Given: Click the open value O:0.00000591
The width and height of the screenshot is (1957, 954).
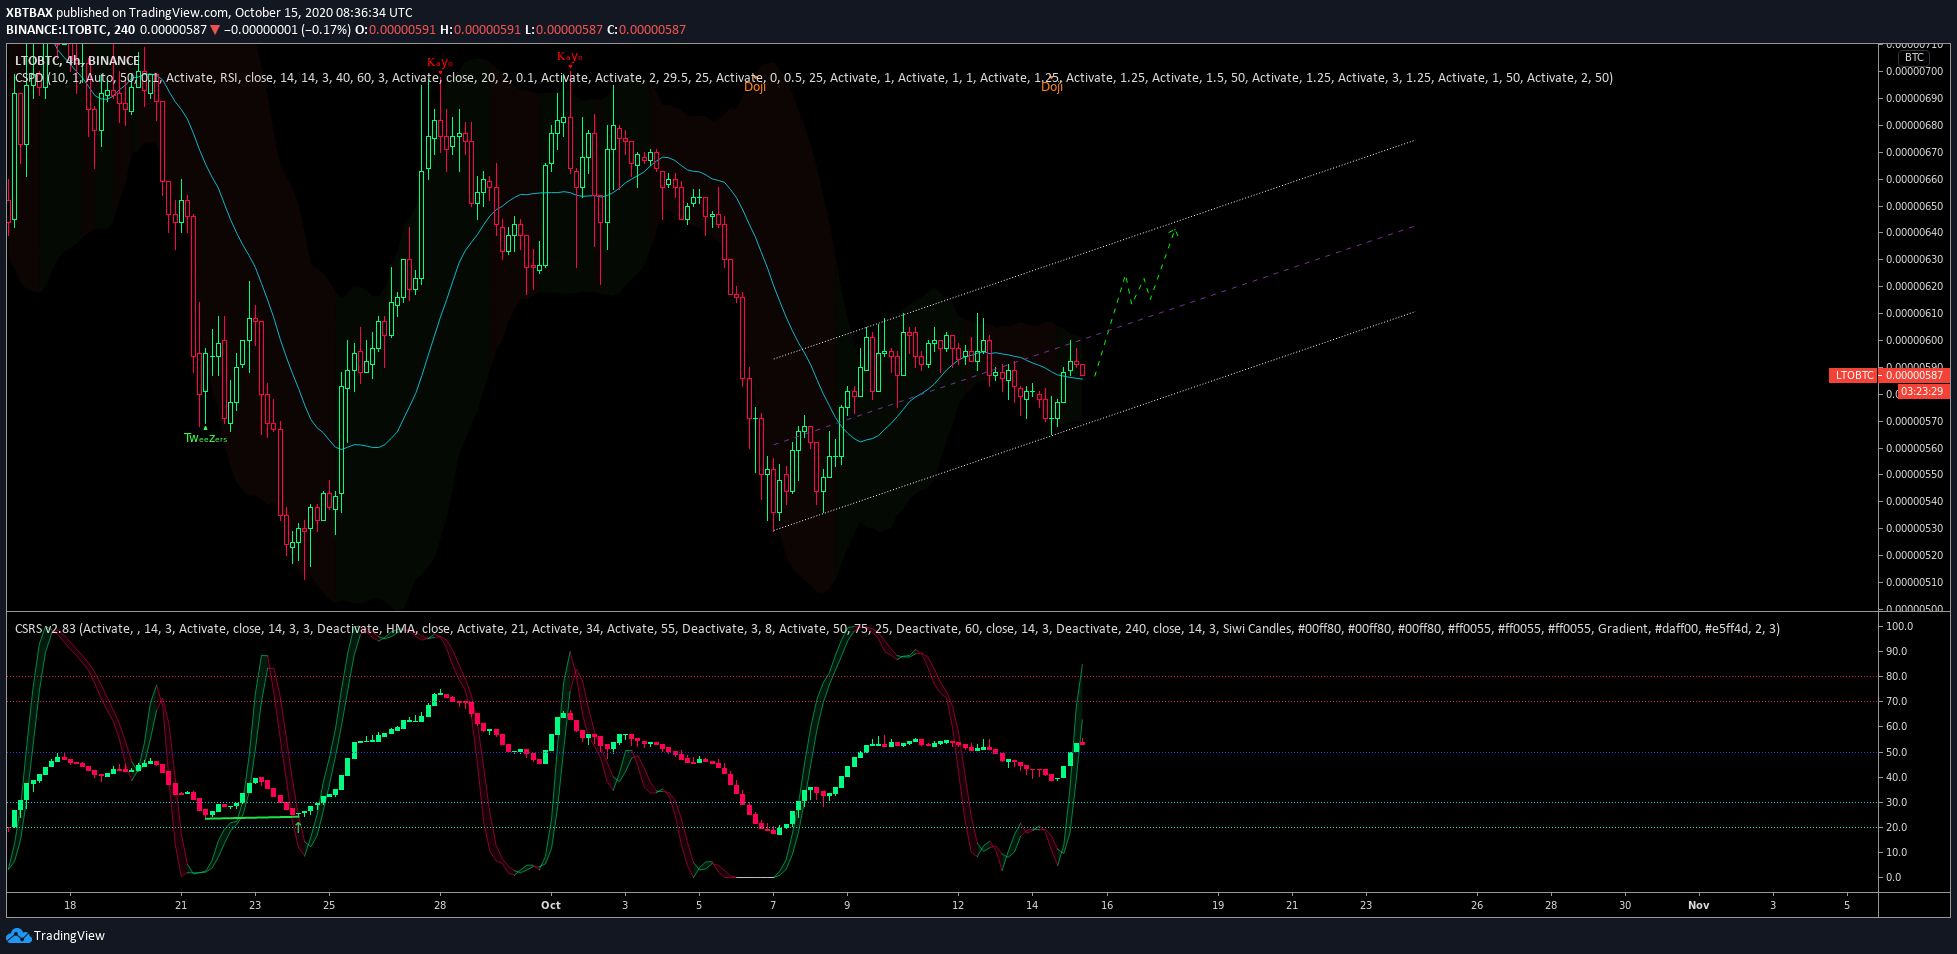Looking at the screenshot, I should (x=395, y=30).
